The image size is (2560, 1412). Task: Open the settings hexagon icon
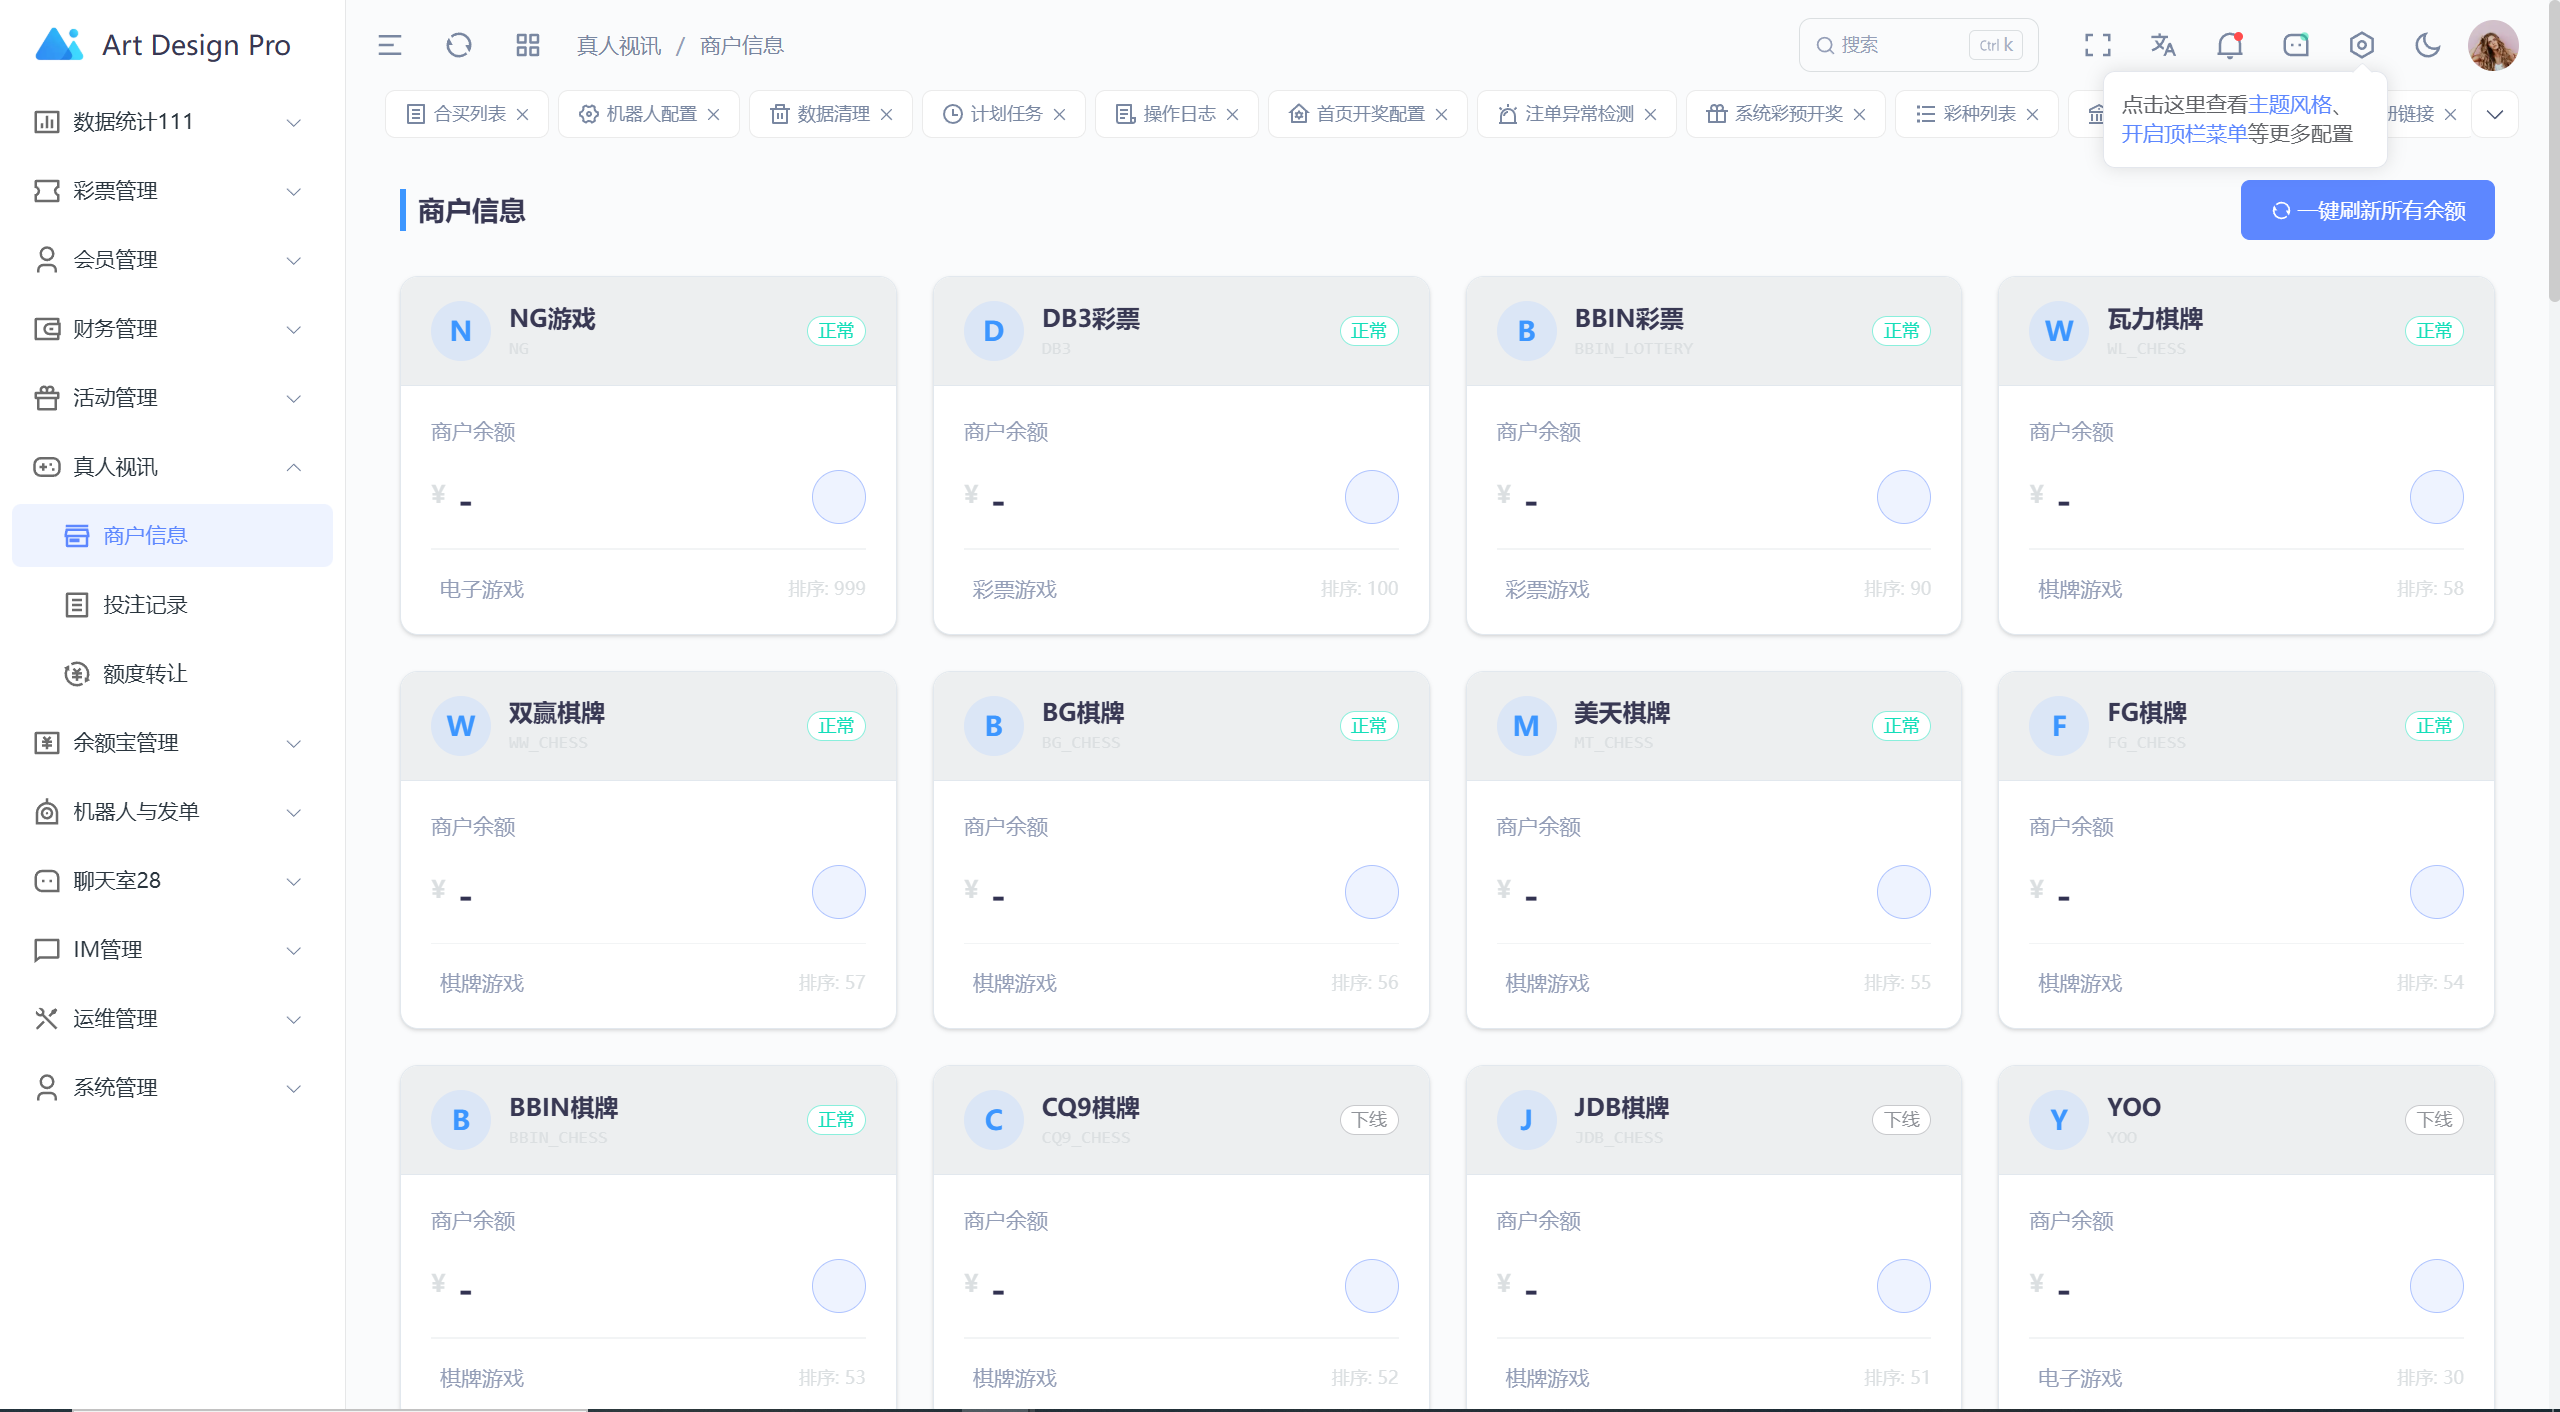pyautogui.click(x=2361, y=45)
